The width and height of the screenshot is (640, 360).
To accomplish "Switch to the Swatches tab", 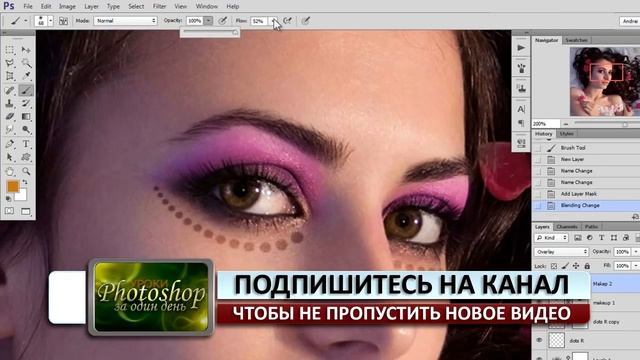I will pyautogui.click(x=576, y=40).
